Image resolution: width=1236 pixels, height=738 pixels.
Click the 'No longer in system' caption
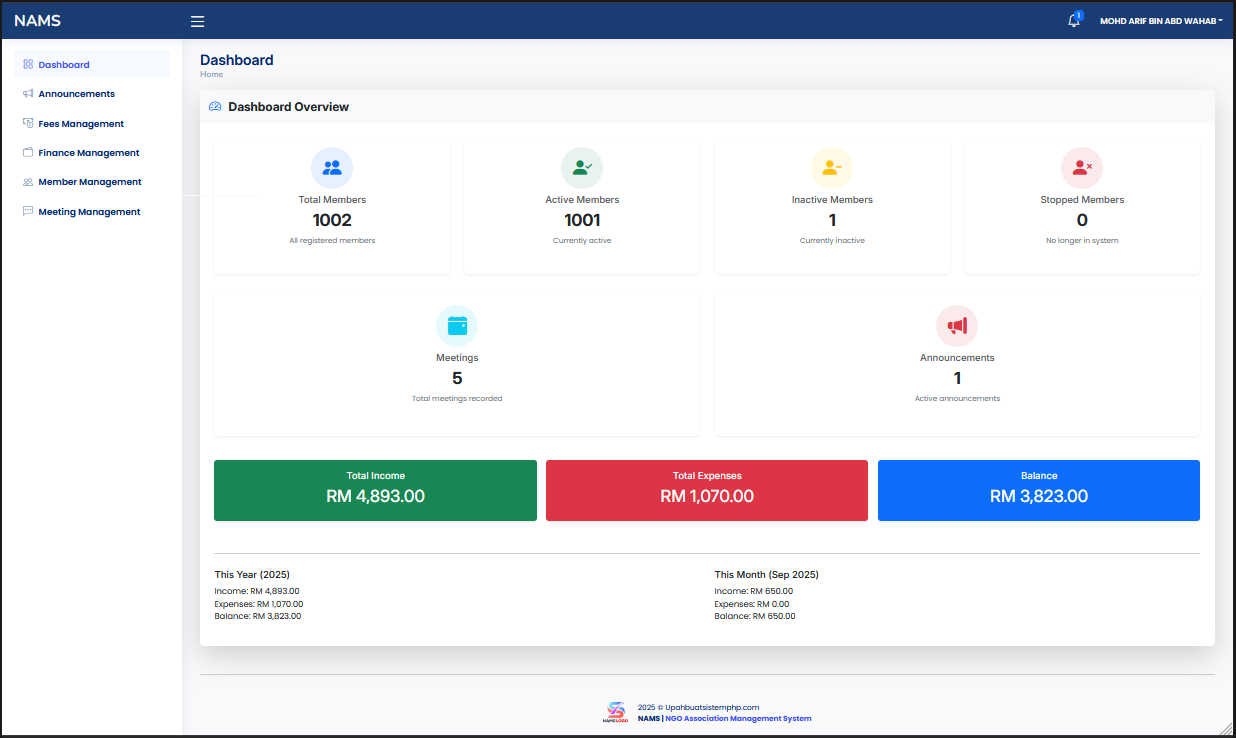1082,241
